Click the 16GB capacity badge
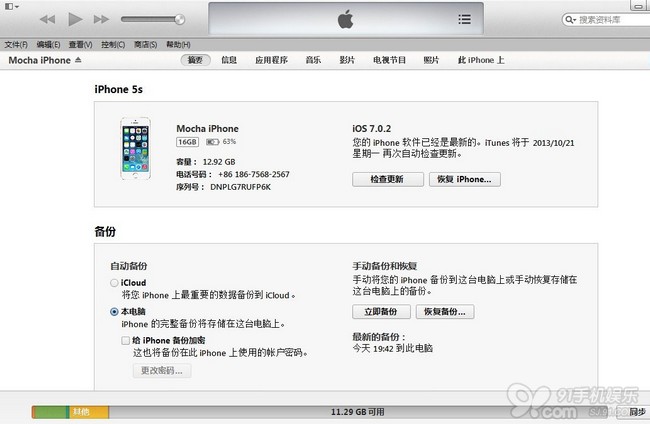The image size is (650, 424). 187,142
